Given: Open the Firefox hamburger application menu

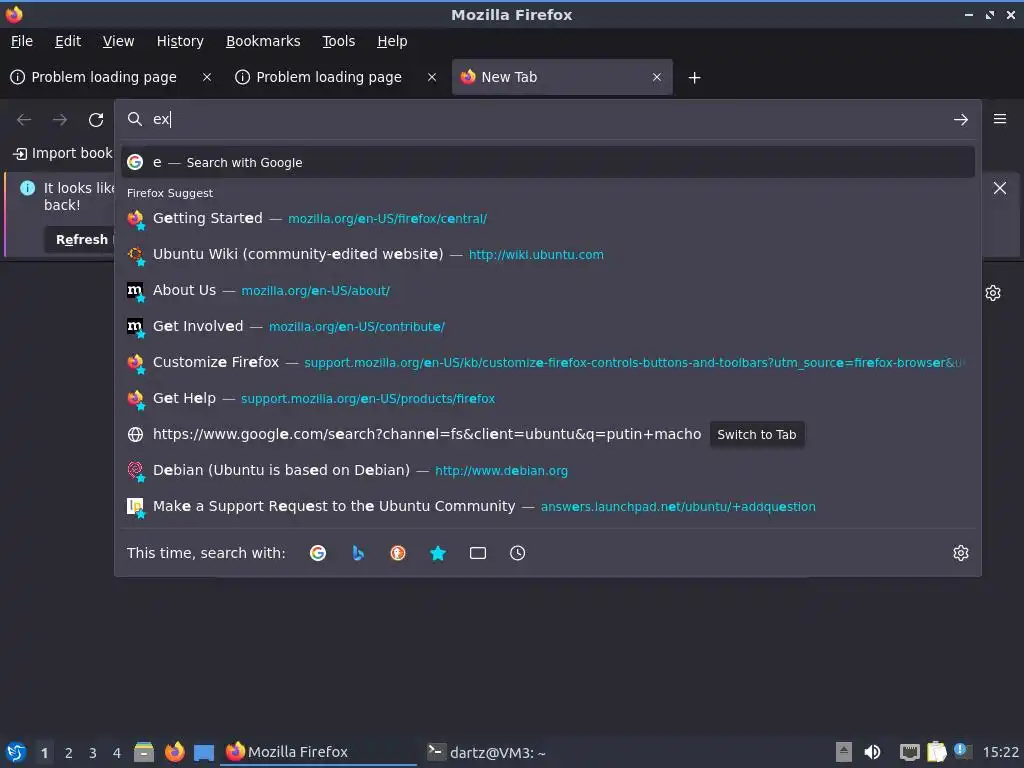Looking at the screenshot, I should 1000,119.
